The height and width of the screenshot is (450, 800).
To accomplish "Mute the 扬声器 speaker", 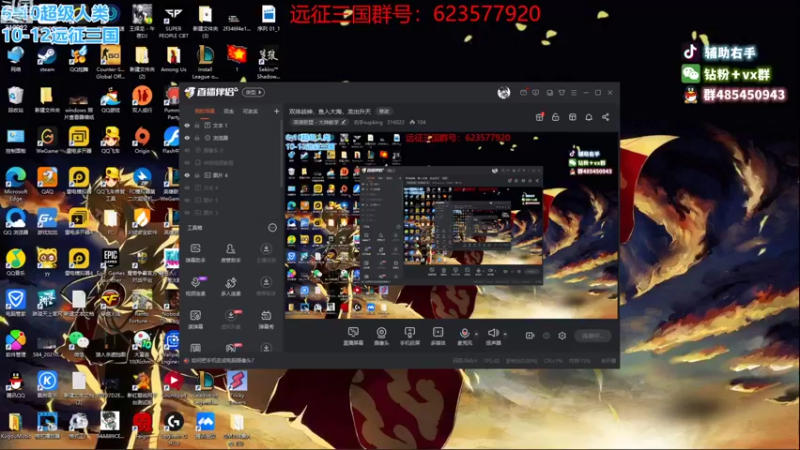I will pyautogui.click(x=493, y=336).
